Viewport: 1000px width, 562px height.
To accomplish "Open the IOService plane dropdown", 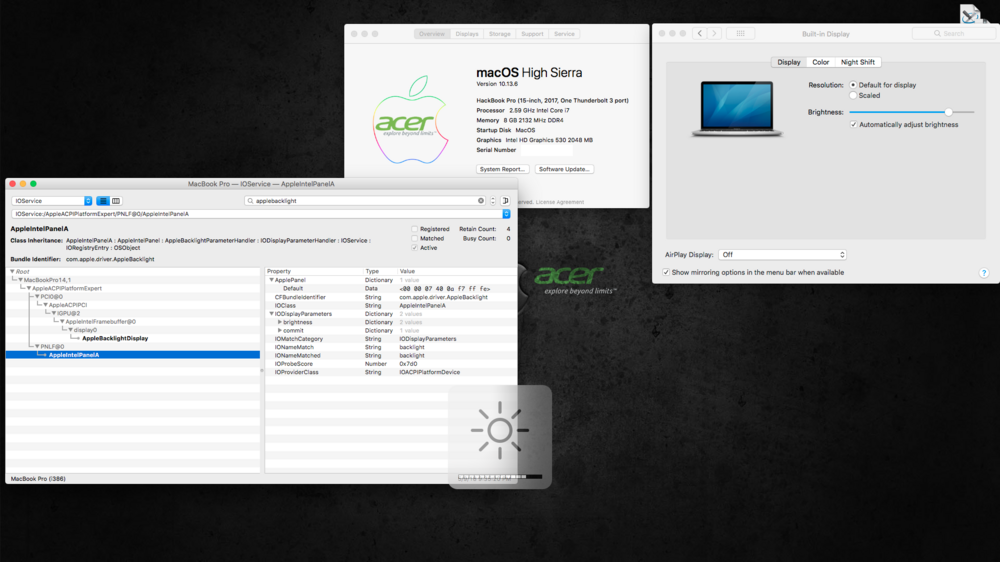I will [52, 201].
